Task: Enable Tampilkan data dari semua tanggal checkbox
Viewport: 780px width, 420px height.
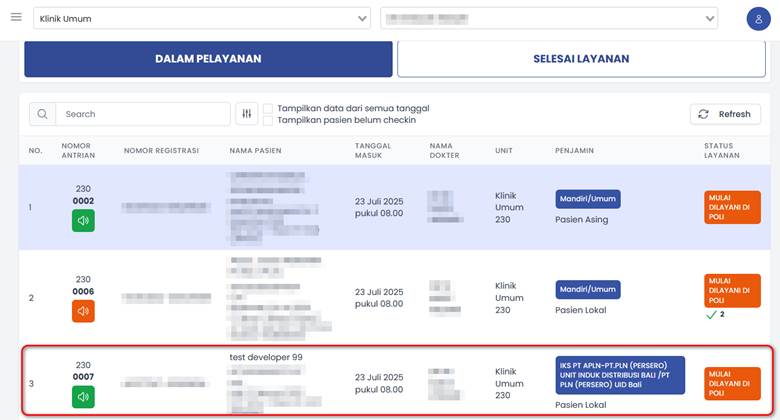Action: click(268, 108)
